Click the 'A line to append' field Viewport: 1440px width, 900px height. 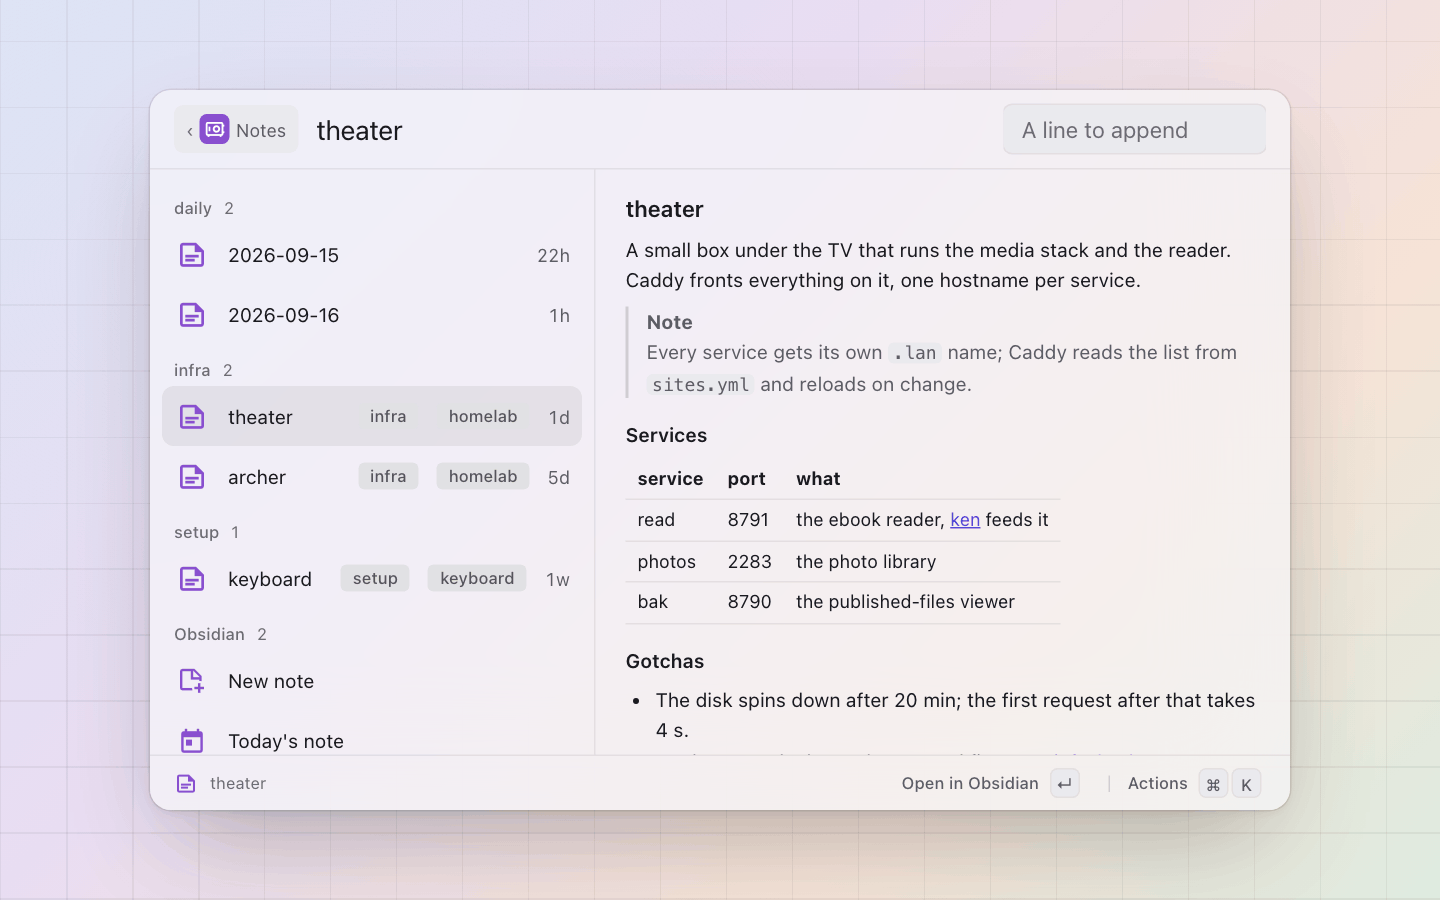pyautogui.click(x=1134, y=130)
